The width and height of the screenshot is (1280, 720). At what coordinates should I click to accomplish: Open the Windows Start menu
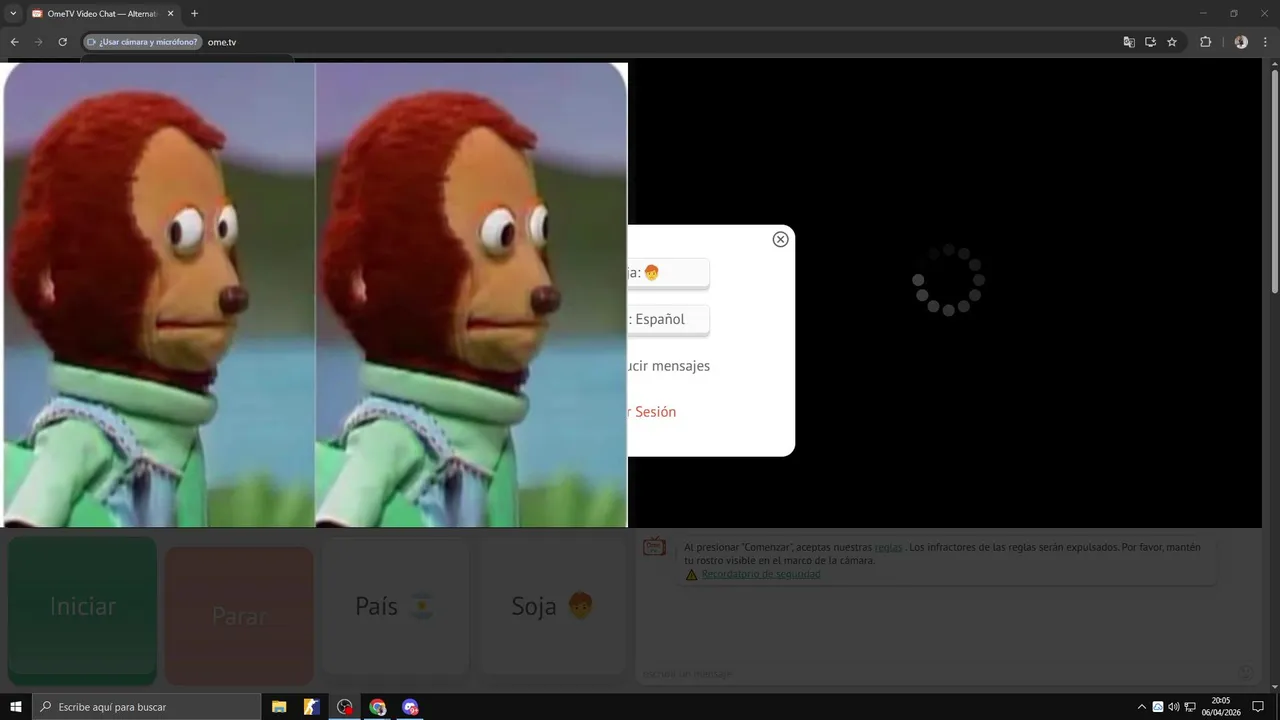pyautogui.click(x=16, y=707)
